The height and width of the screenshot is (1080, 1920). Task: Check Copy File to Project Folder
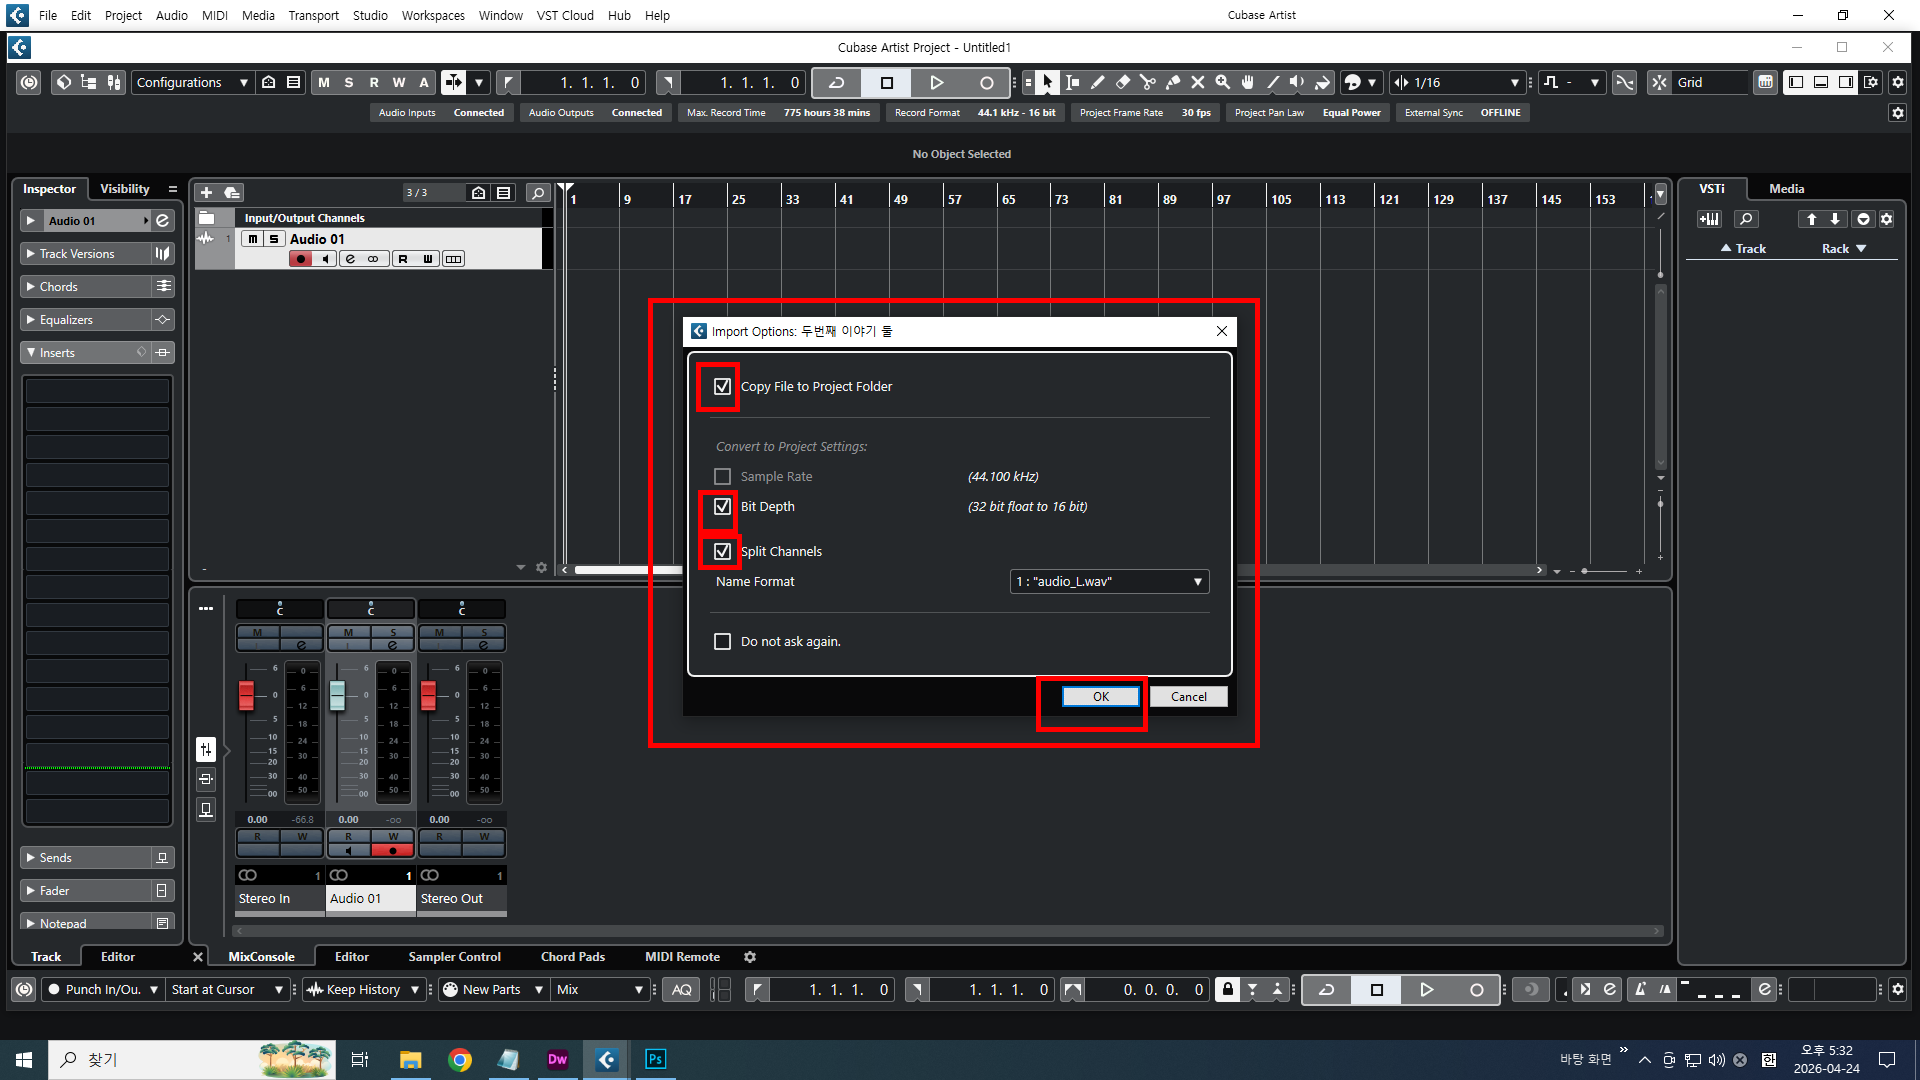click(x=722, y=387)
